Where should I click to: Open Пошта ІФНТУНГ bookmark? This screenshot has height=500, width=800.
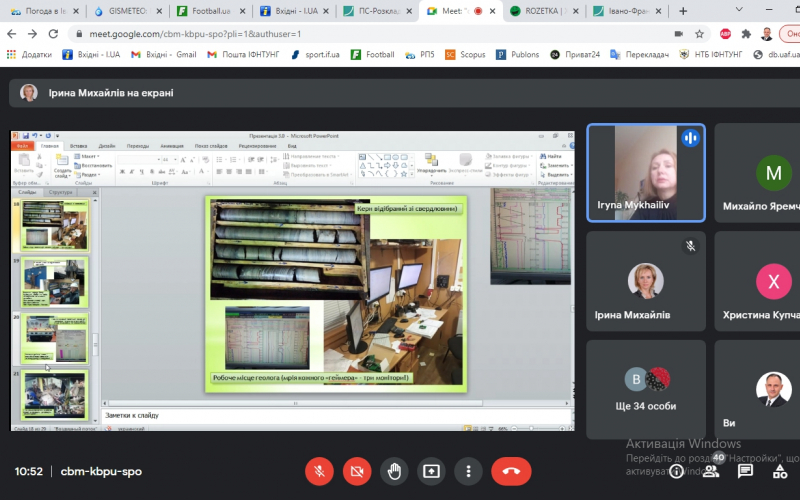pyautogui.click(x=243, y=54)
